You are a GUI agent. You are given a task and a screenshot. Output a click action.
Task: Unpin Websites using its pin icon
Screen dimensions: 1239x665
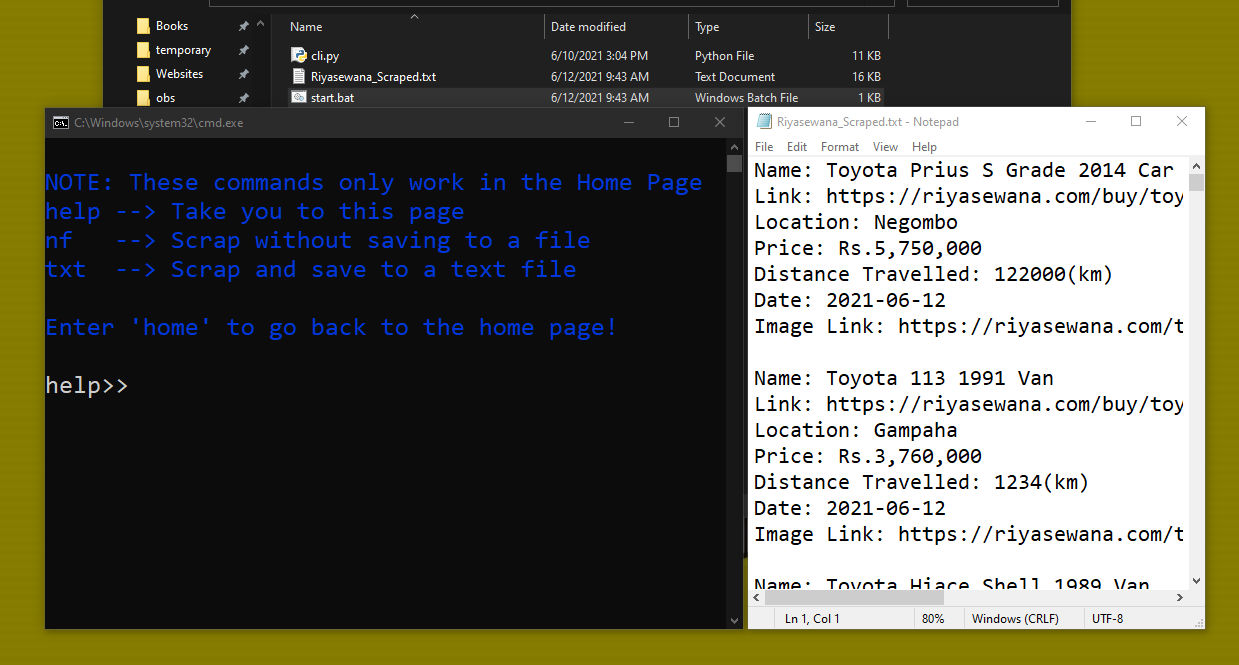(243, 74)
